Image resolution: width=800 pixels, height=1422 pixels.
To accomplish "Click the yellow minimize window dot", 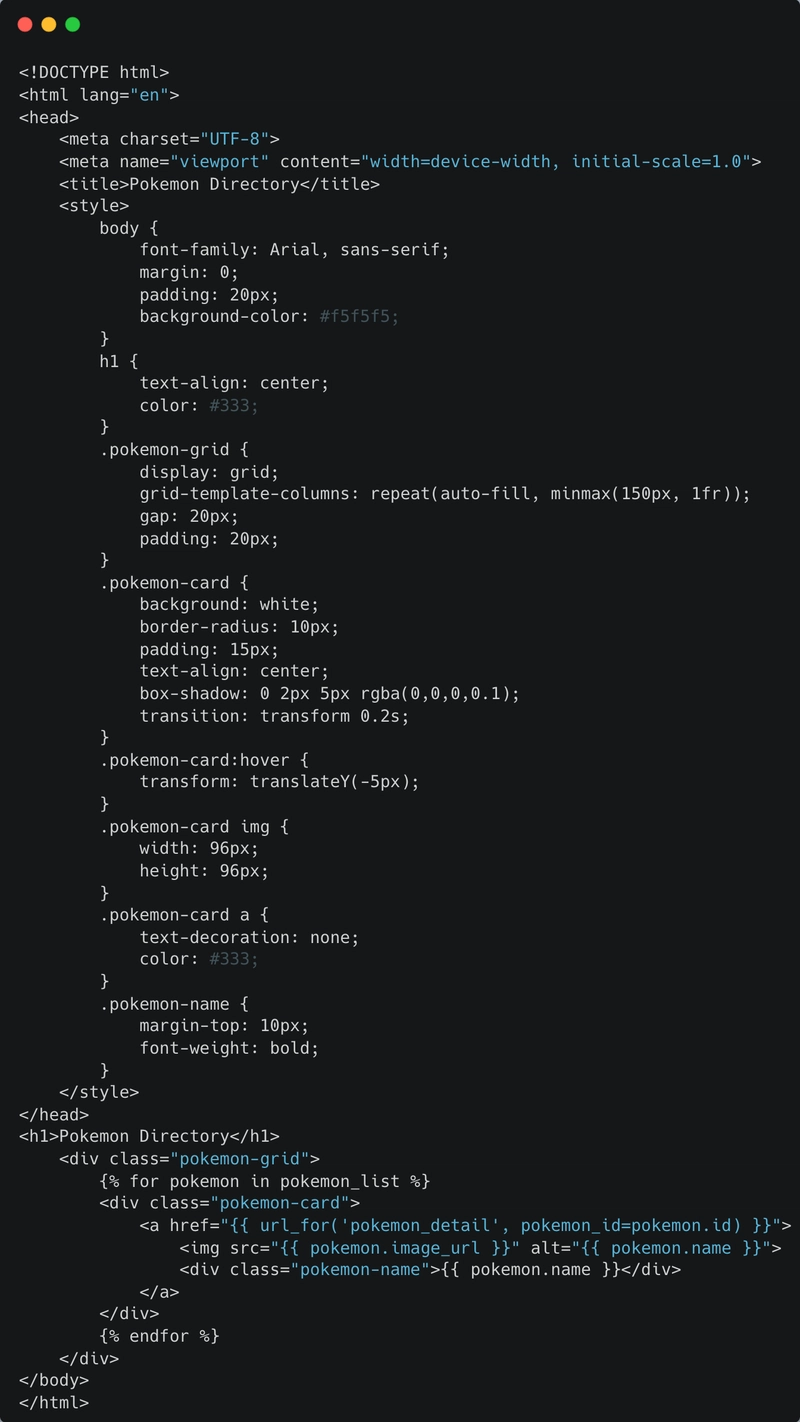I will click(x=49, y=24).
